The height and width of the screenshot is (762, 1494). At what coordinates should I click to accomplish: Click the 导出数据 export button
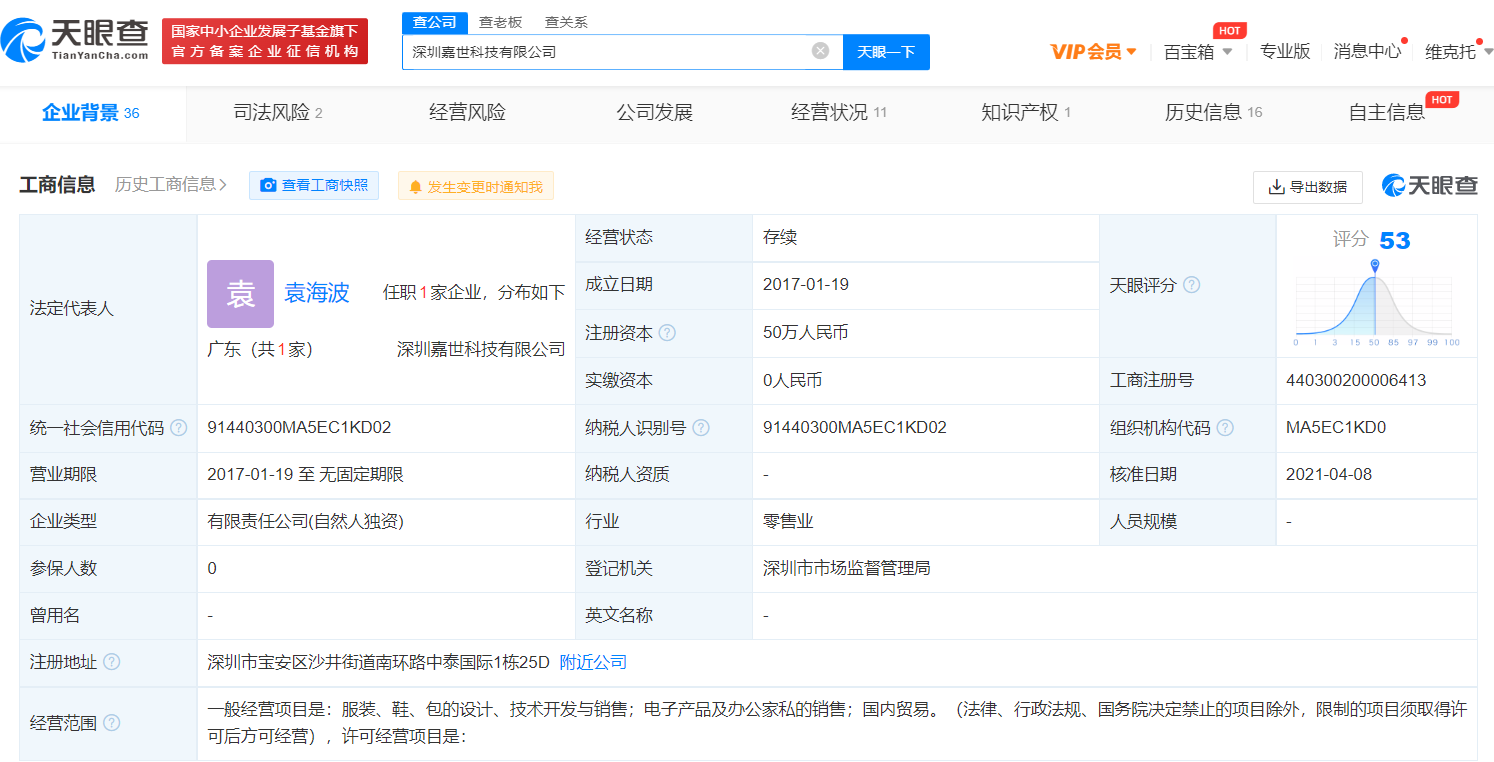pyautogui.click(x=1308, y=187)
